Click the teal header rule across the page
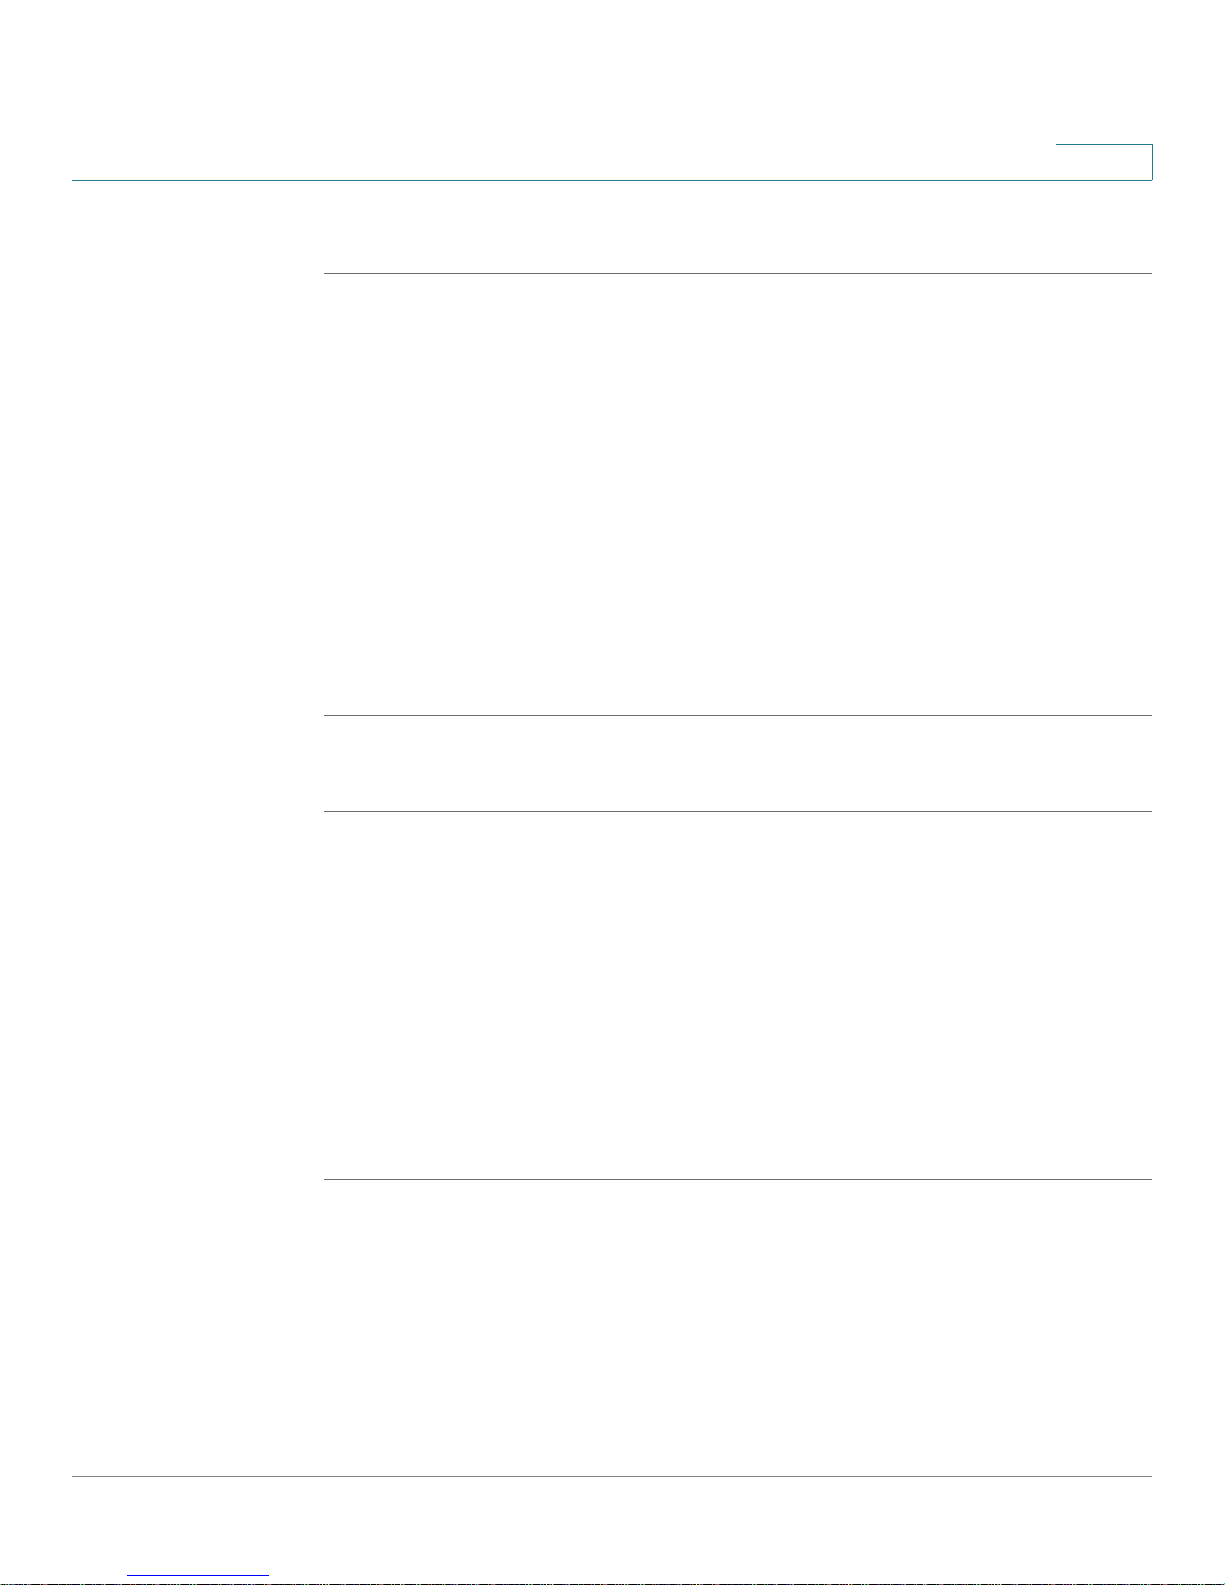The width and height of the screenshot is (1225, 1585). [x=612, y=180]
